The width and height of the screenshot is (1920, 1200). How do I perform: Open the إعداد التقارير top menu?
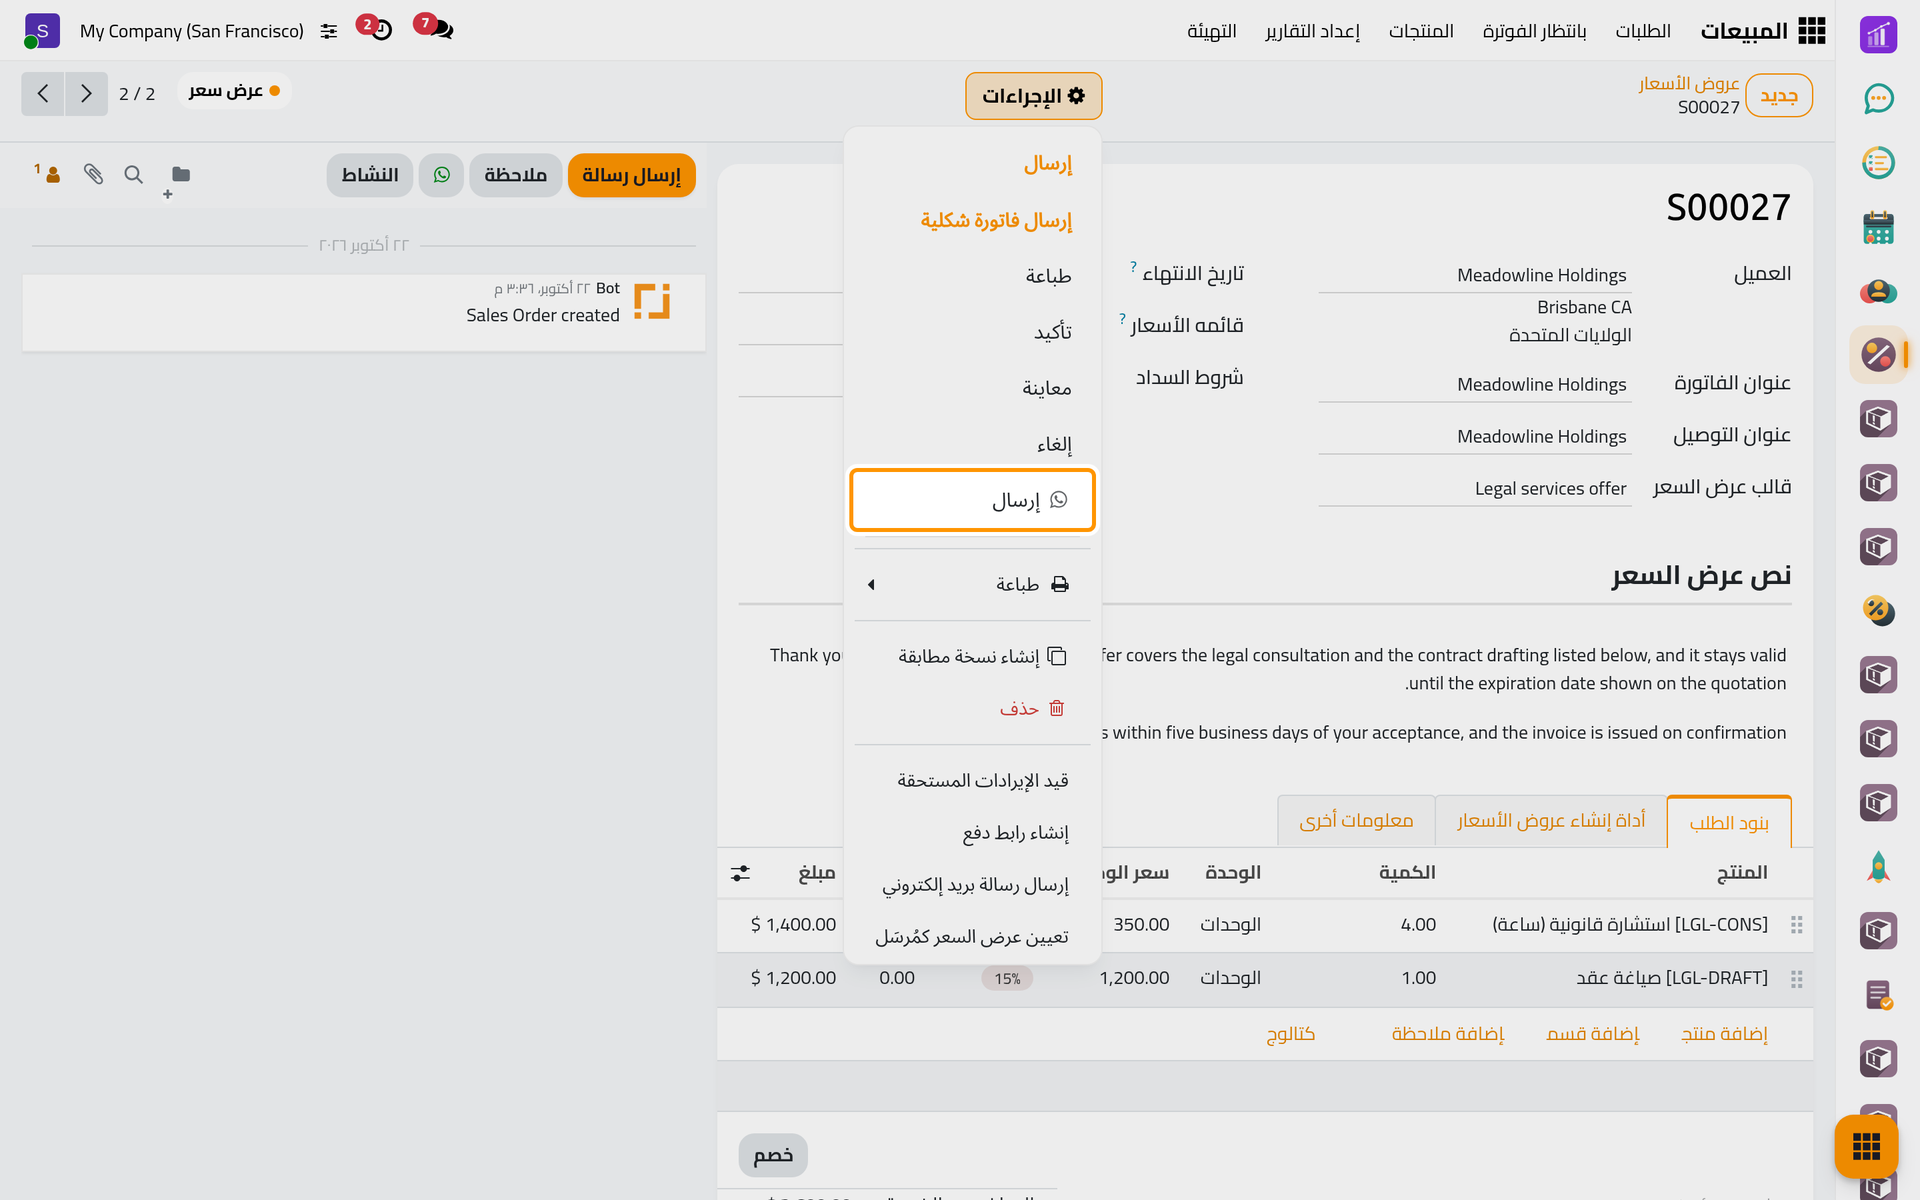click(1312, 31)
